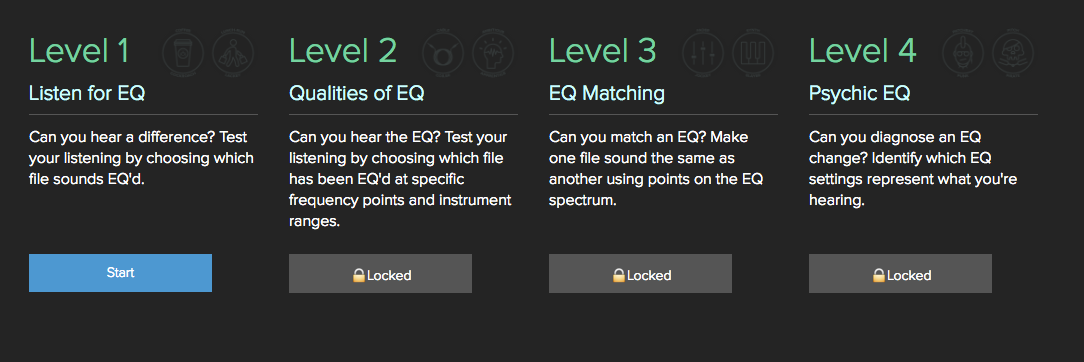1084x362 pixels.
Task: Click the mixer faders badge icon for Level 3
Action: tap(703, 52)
